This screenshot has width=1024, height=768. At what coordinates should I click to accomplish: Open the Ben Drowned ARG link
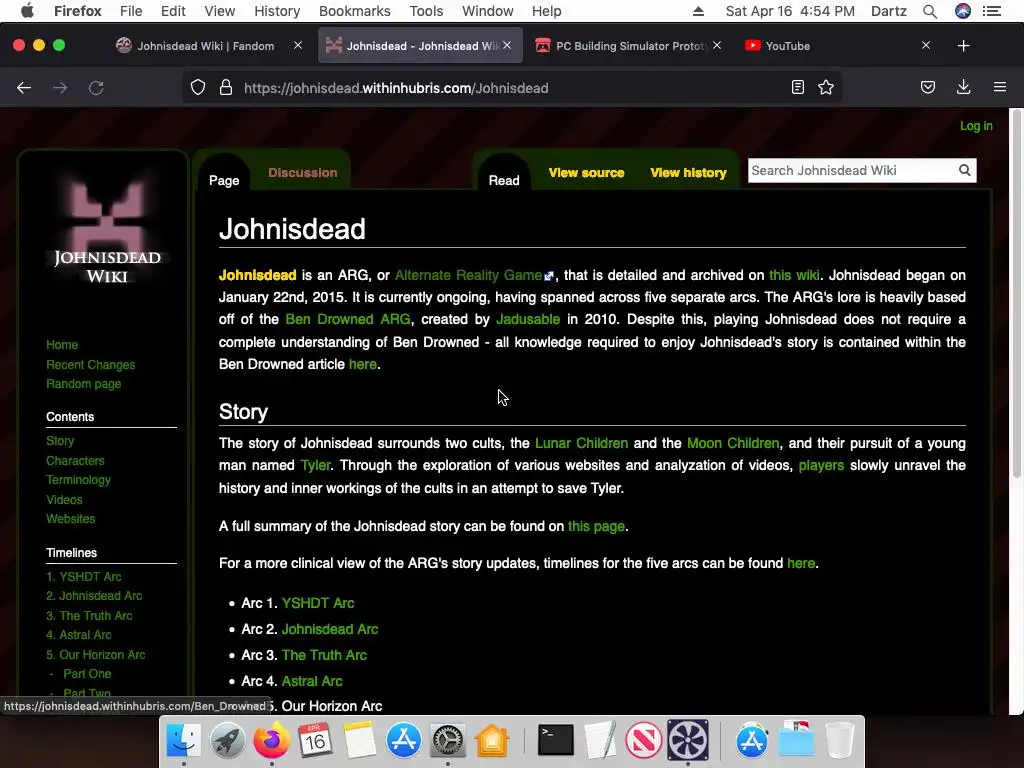click(348, 319)
